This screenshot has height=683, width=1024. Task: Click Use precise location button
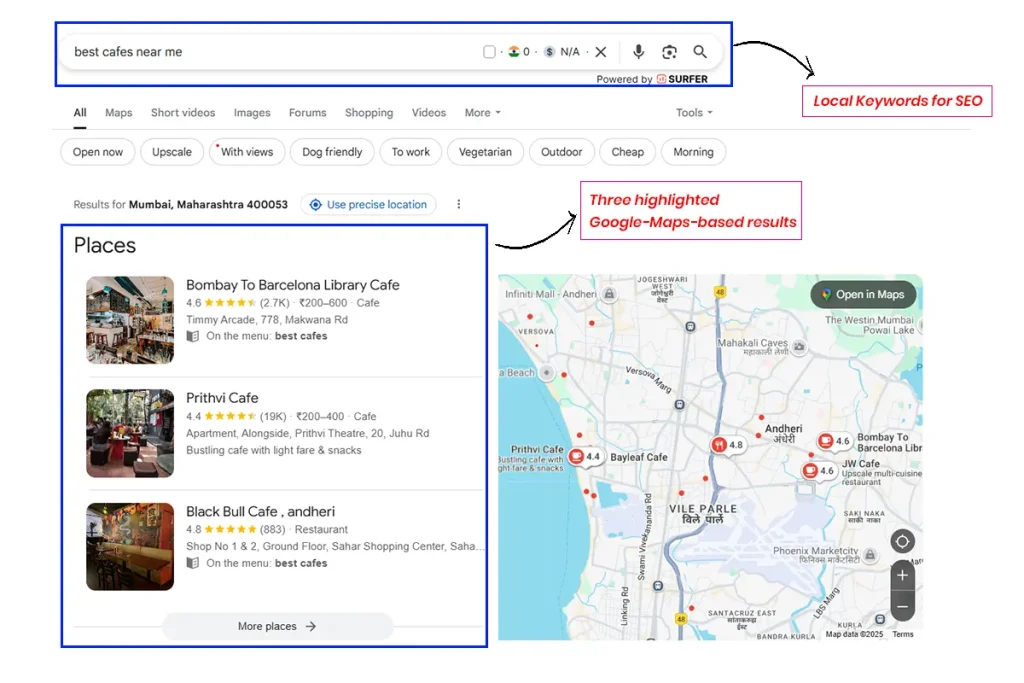coord(368,204)
